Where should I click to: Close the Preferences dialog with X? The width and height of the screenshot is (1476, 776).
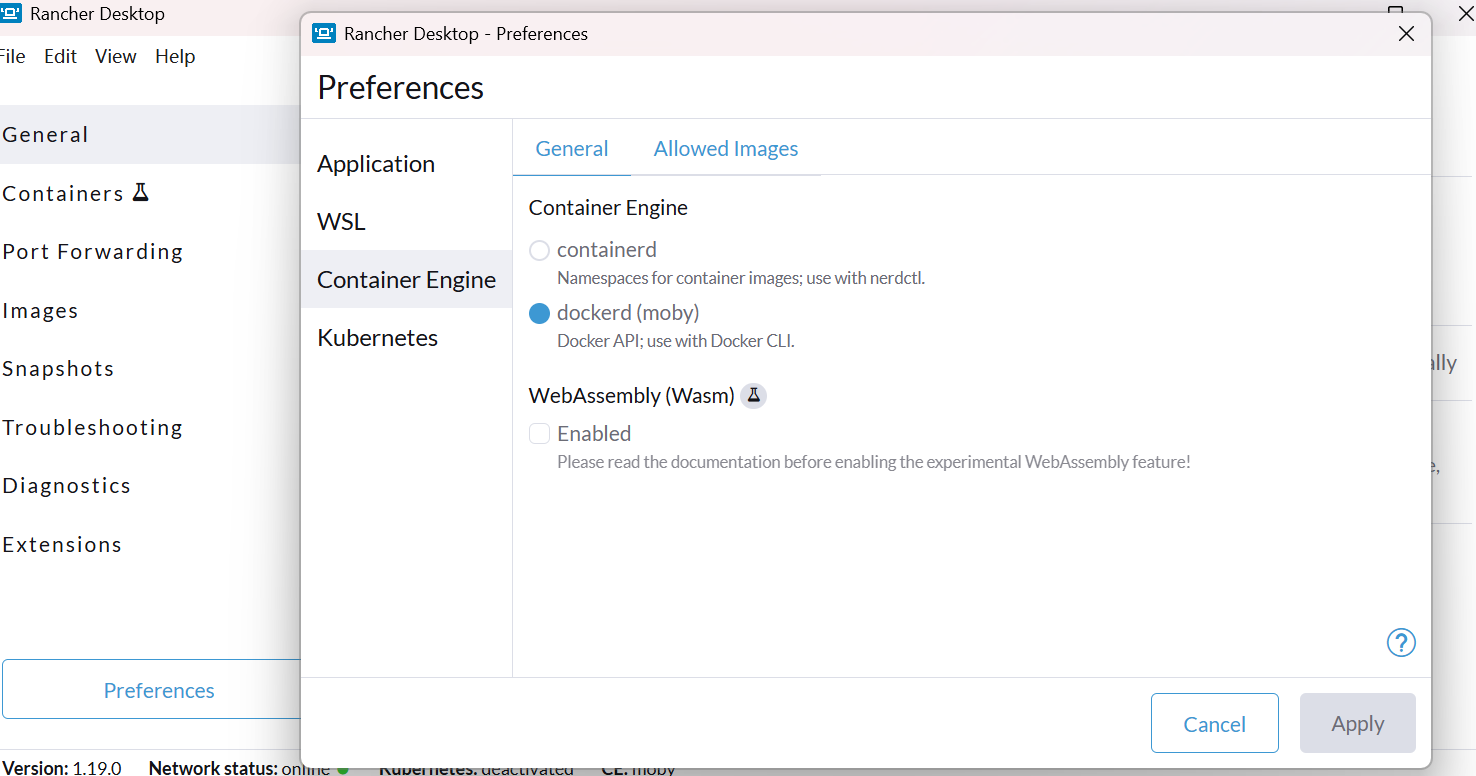1406,33
